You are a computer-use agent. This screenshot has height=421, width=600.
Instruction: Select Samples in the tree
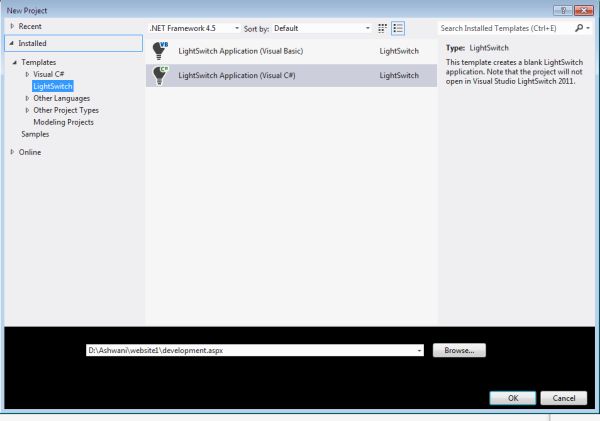click(35, 134)
